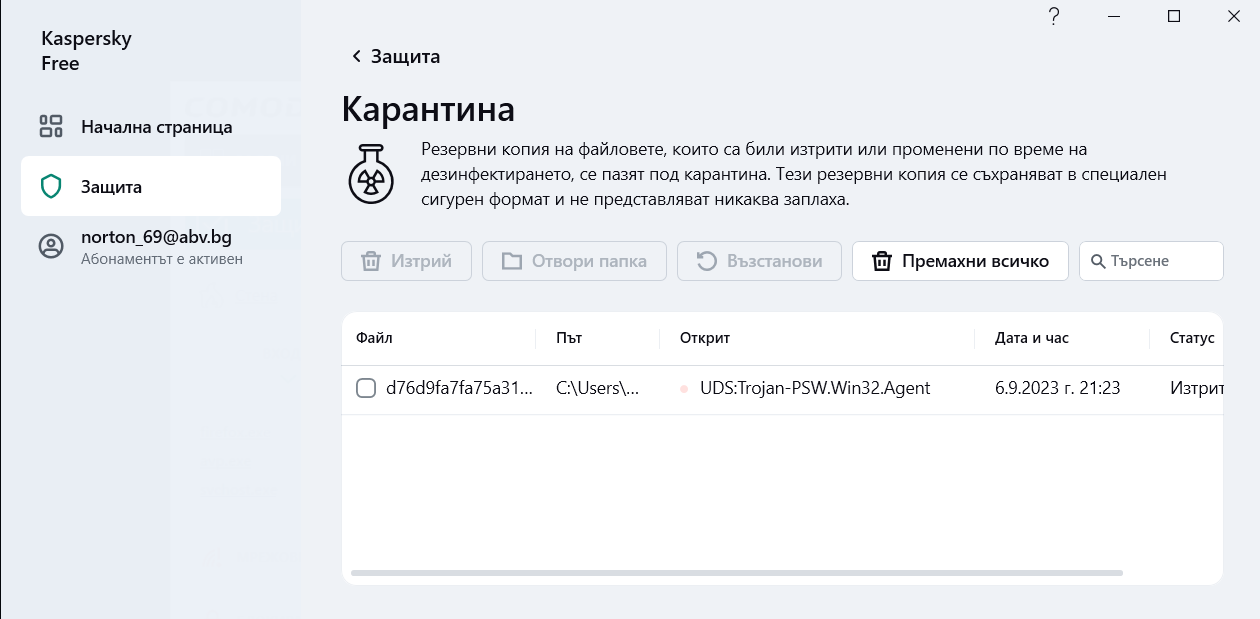Image resolution: width=1260 pixels, height=619 pixels.
Task: Click the date 6.9.2023 г. 21:23
Action: [x=1058, y=388]
